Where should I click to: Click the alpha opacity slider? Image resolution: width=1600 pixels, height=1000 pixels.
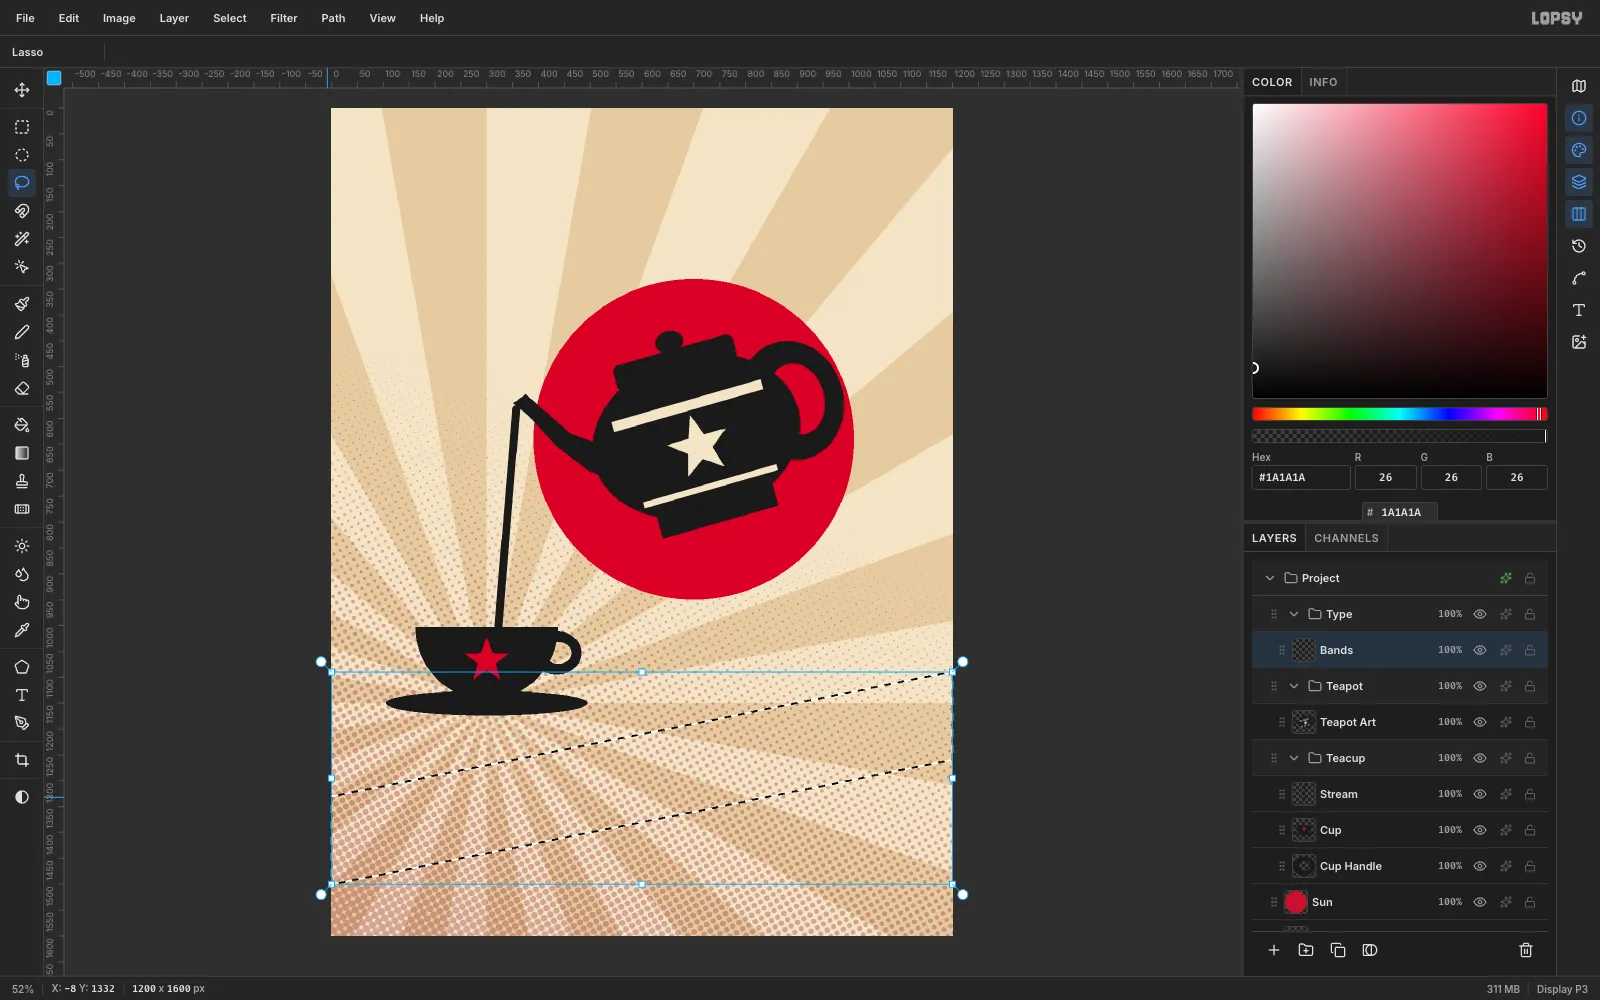1399,436
